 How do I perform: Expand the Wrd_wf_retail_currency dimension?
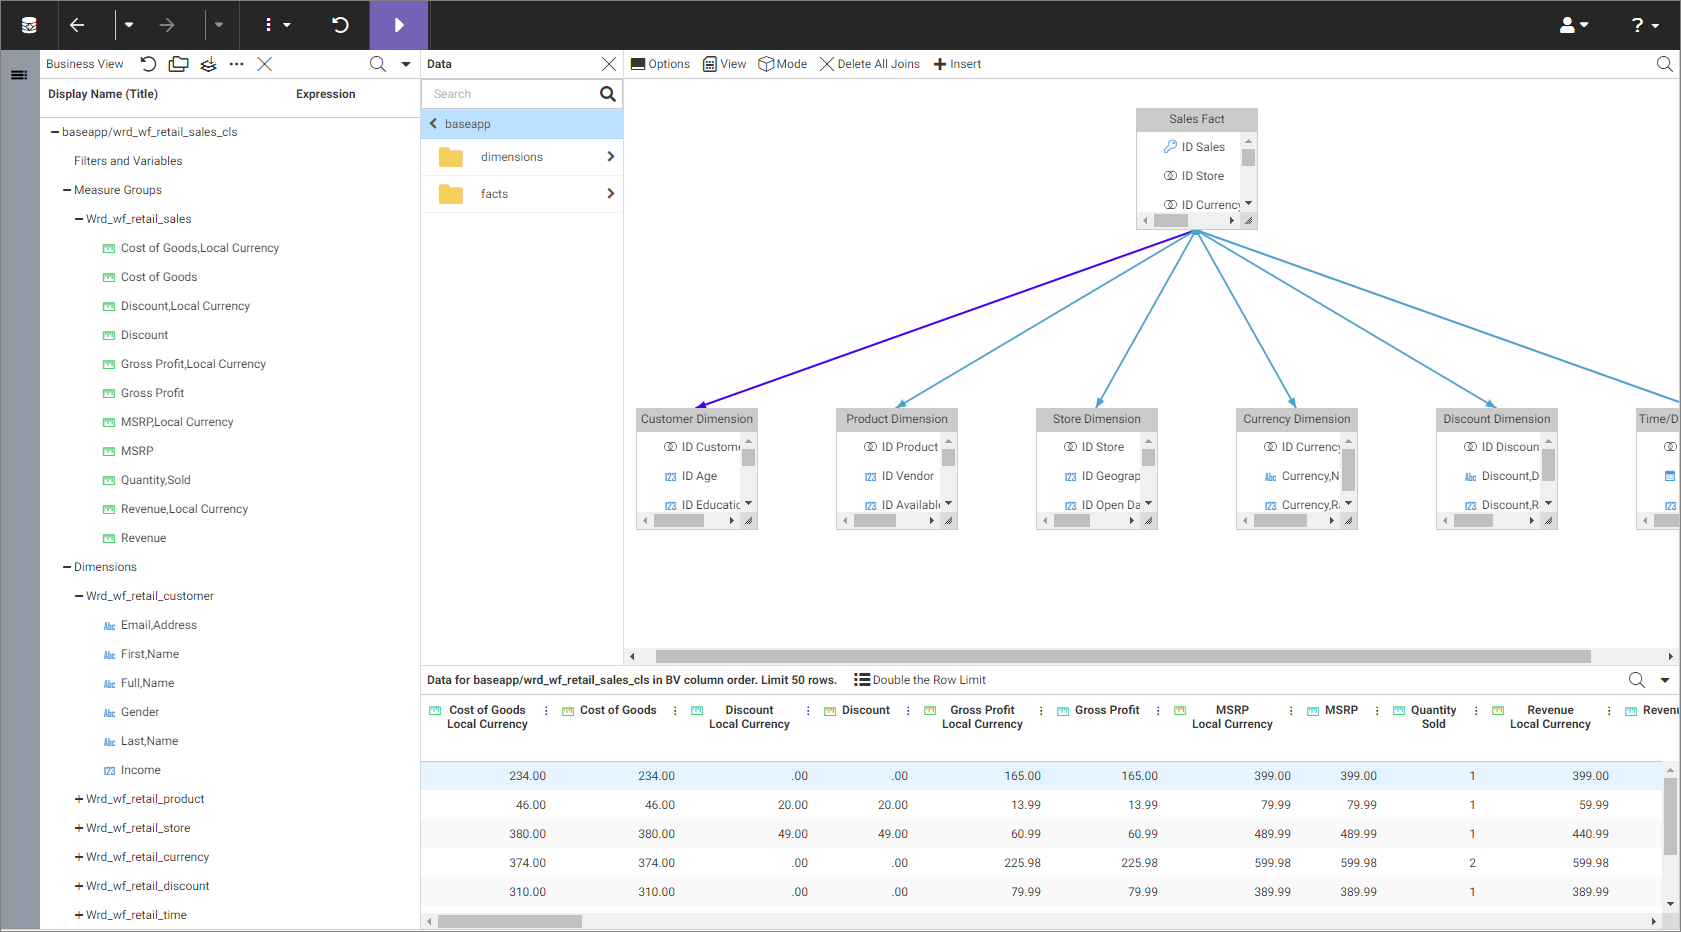click(79, 857)
